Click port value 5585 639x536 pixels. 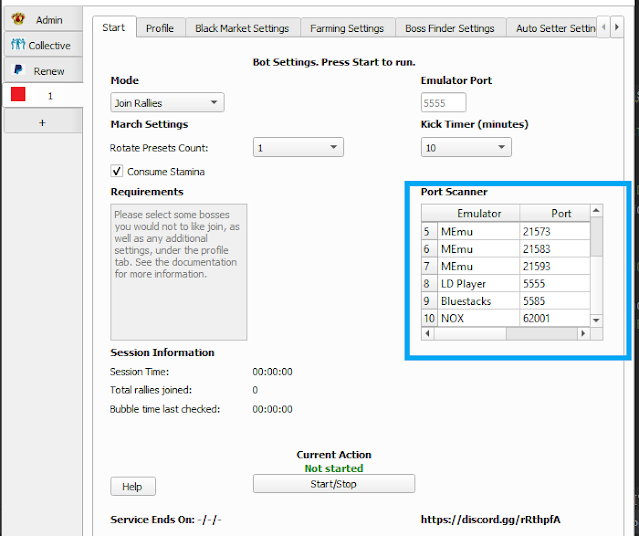coord(534,301)
